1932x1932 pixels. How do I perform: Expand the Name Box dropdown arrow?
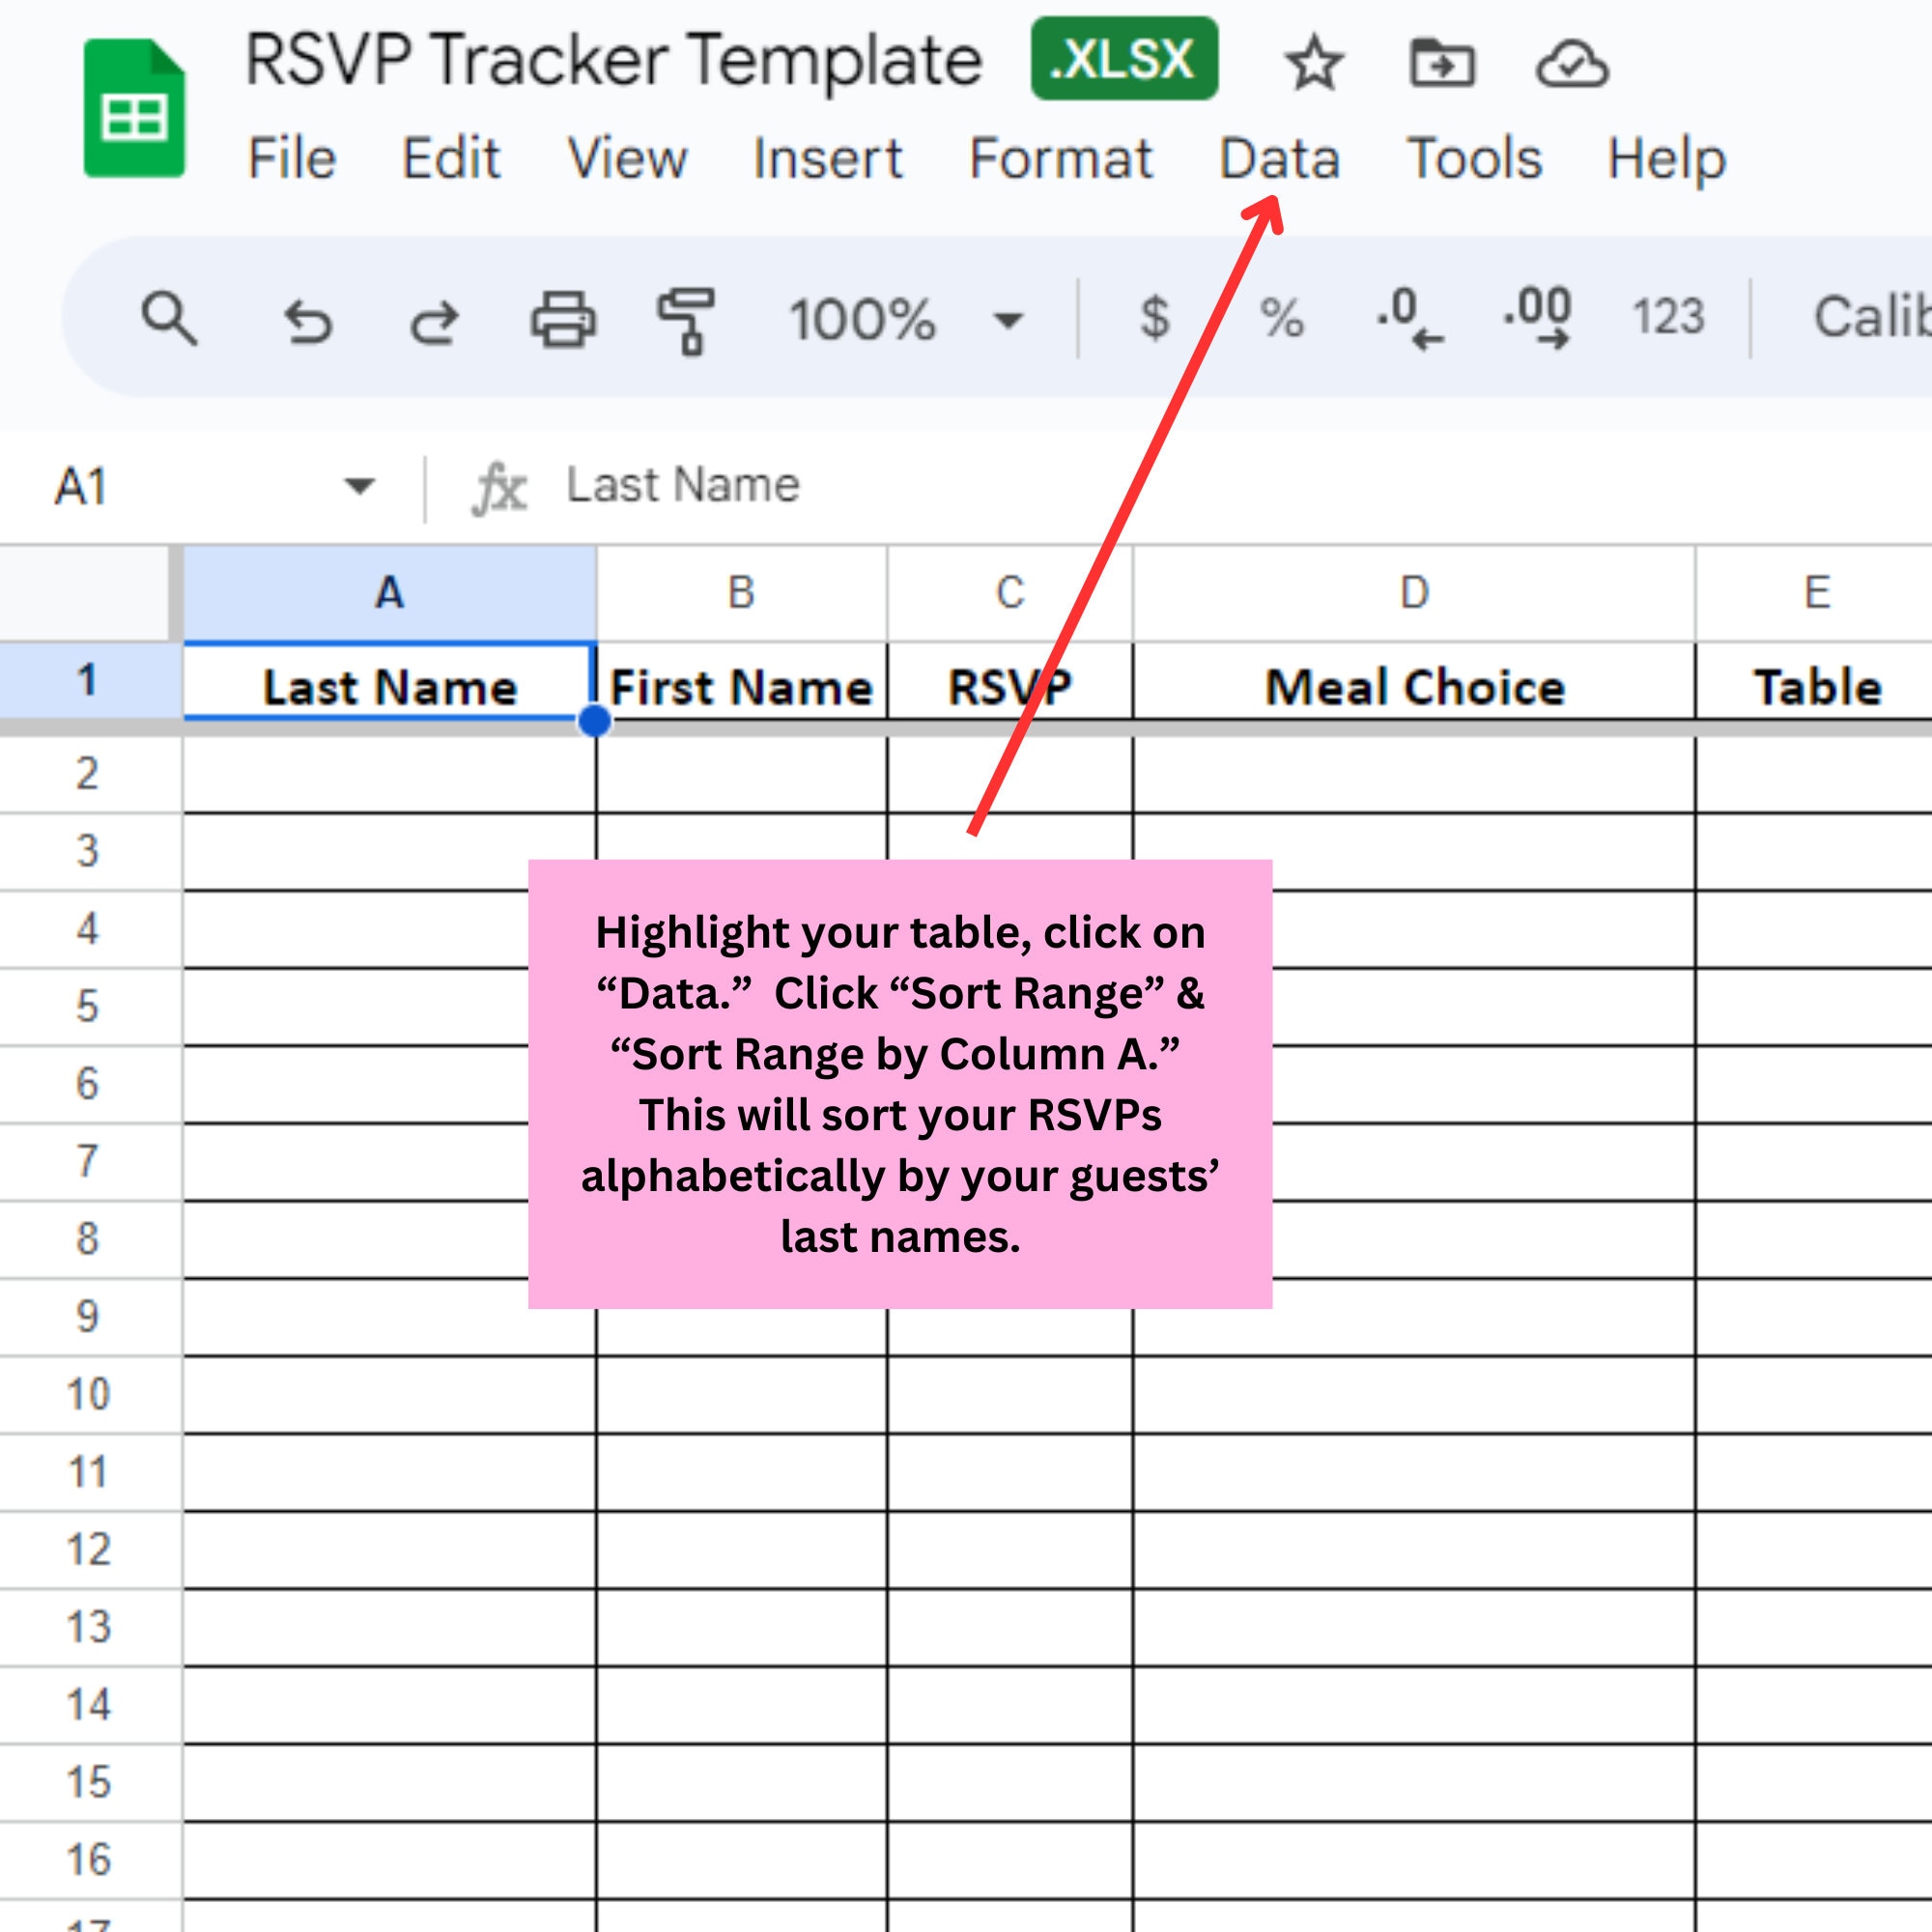pyautogui.click(x=357, y=484)
